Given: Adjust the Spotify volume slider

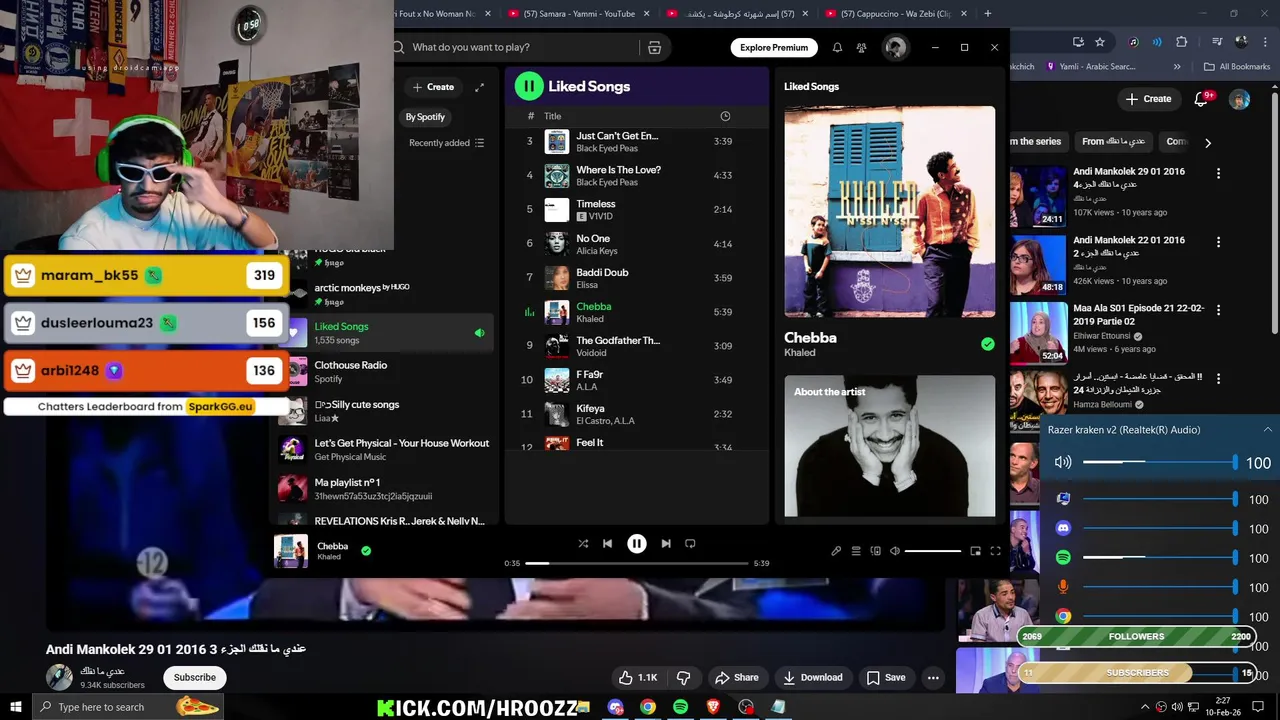Looking at the screenshot, I should [x=932, y=551].
